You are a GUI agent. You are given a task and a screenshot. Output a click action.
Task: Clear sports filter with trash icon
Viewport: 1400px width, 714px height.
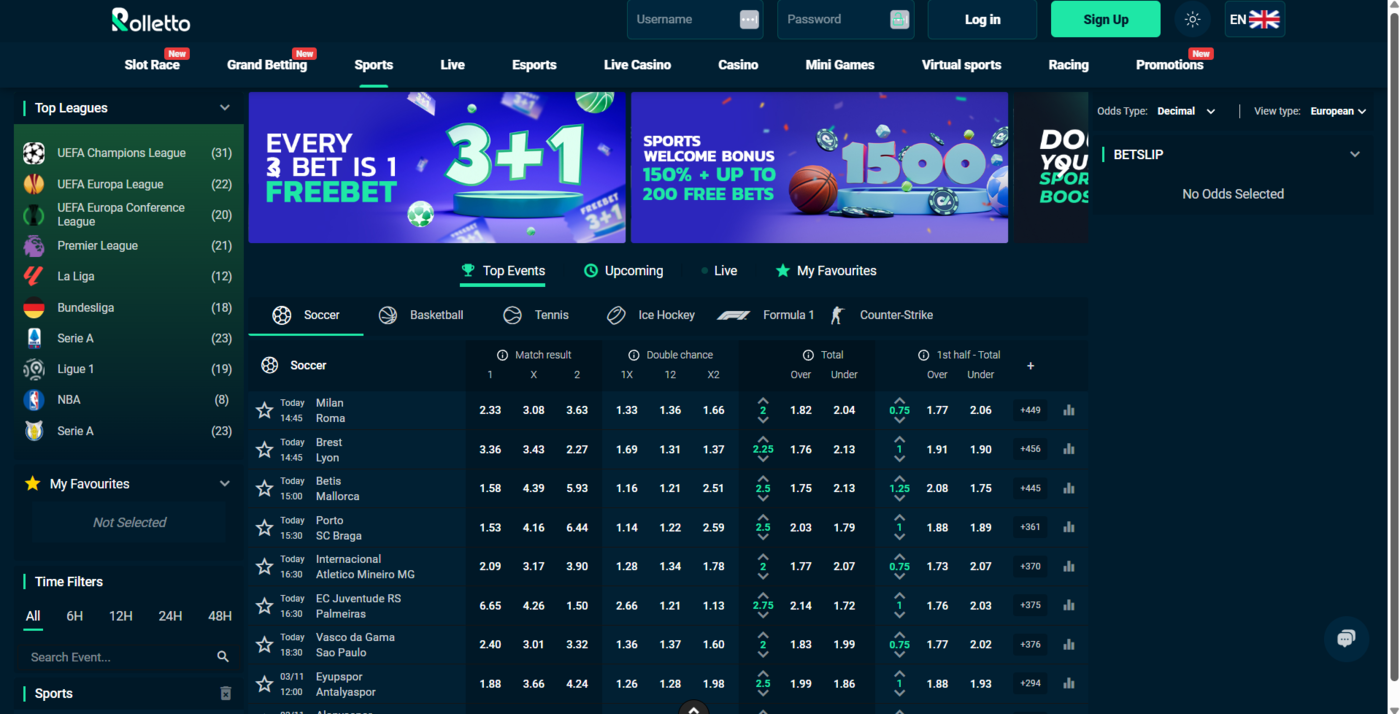[x=226, y=693]
